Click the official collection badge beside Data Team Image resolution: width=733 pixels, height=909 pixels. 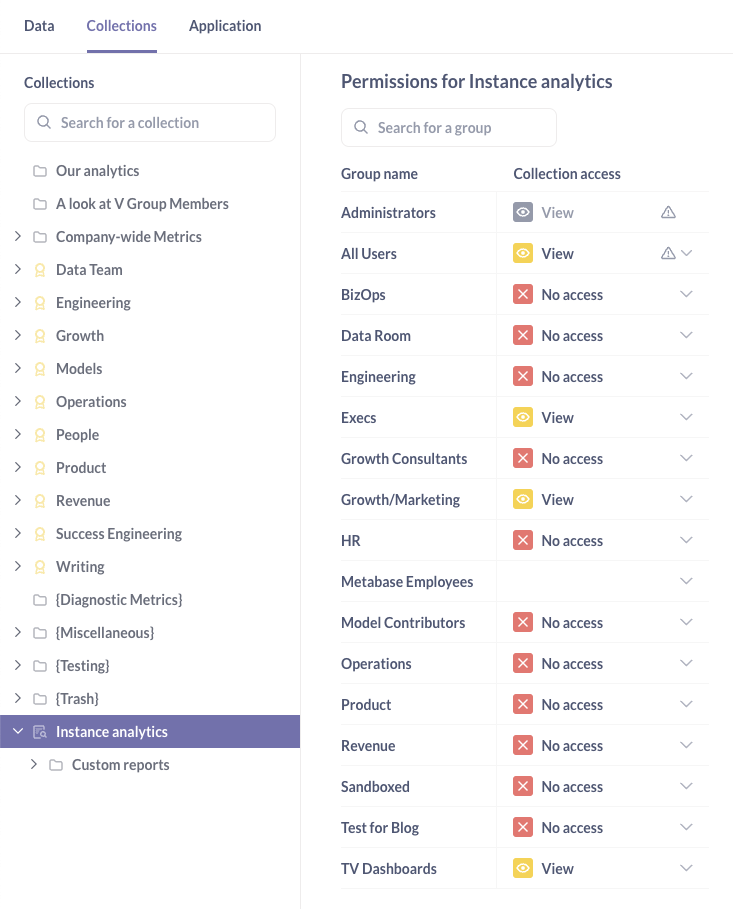40,269
